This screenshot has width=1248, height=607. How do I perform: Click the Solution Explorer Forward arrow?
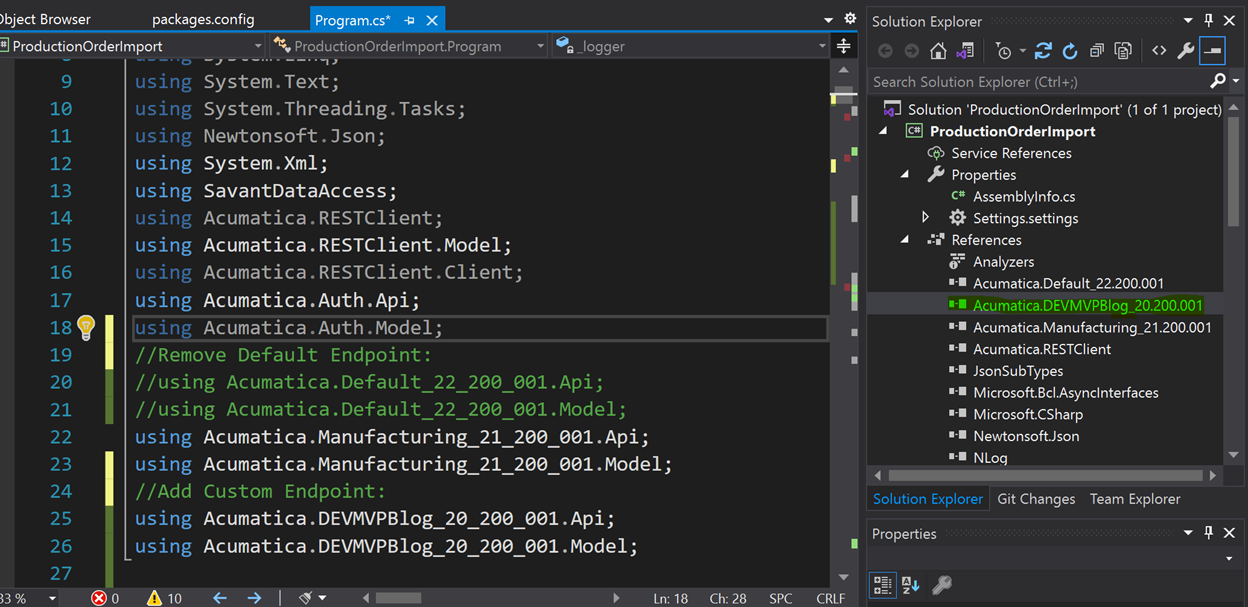[x=911, y=51]
